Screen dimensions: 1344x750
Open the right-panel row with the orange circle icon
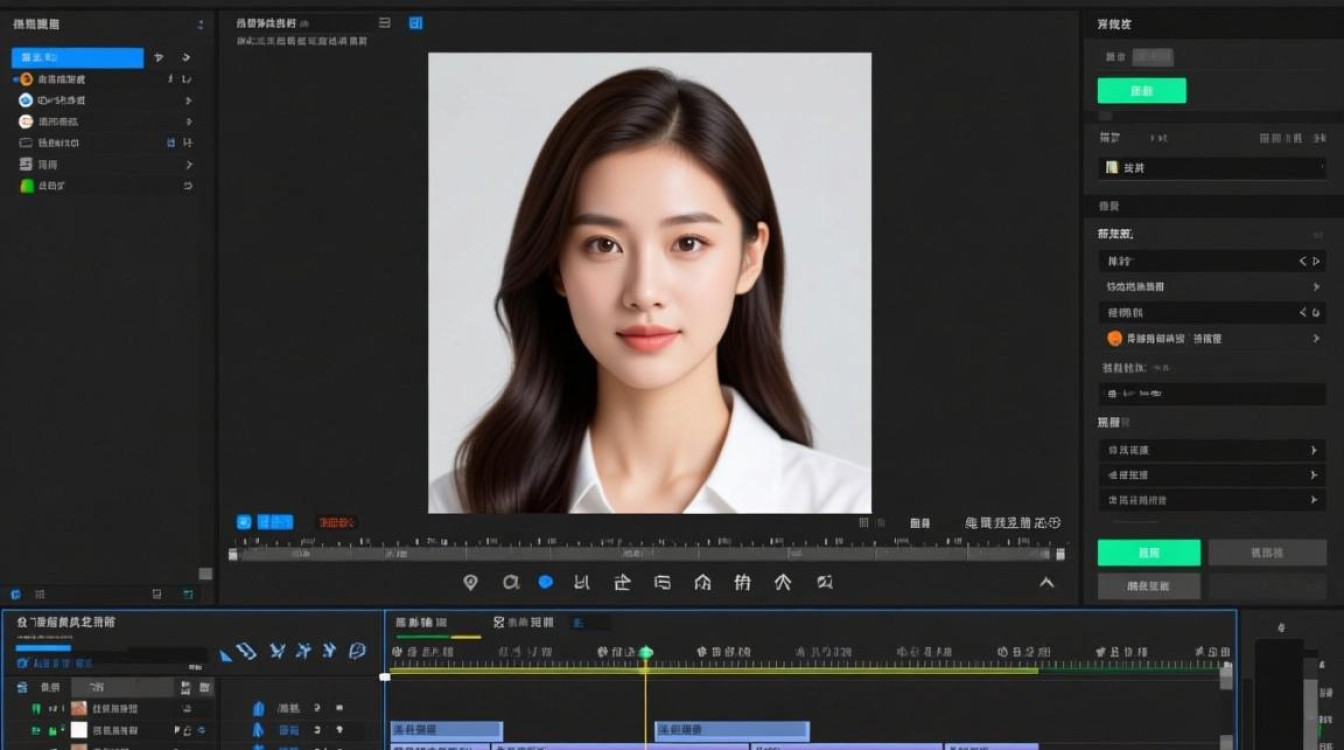tap(1212, 339)
